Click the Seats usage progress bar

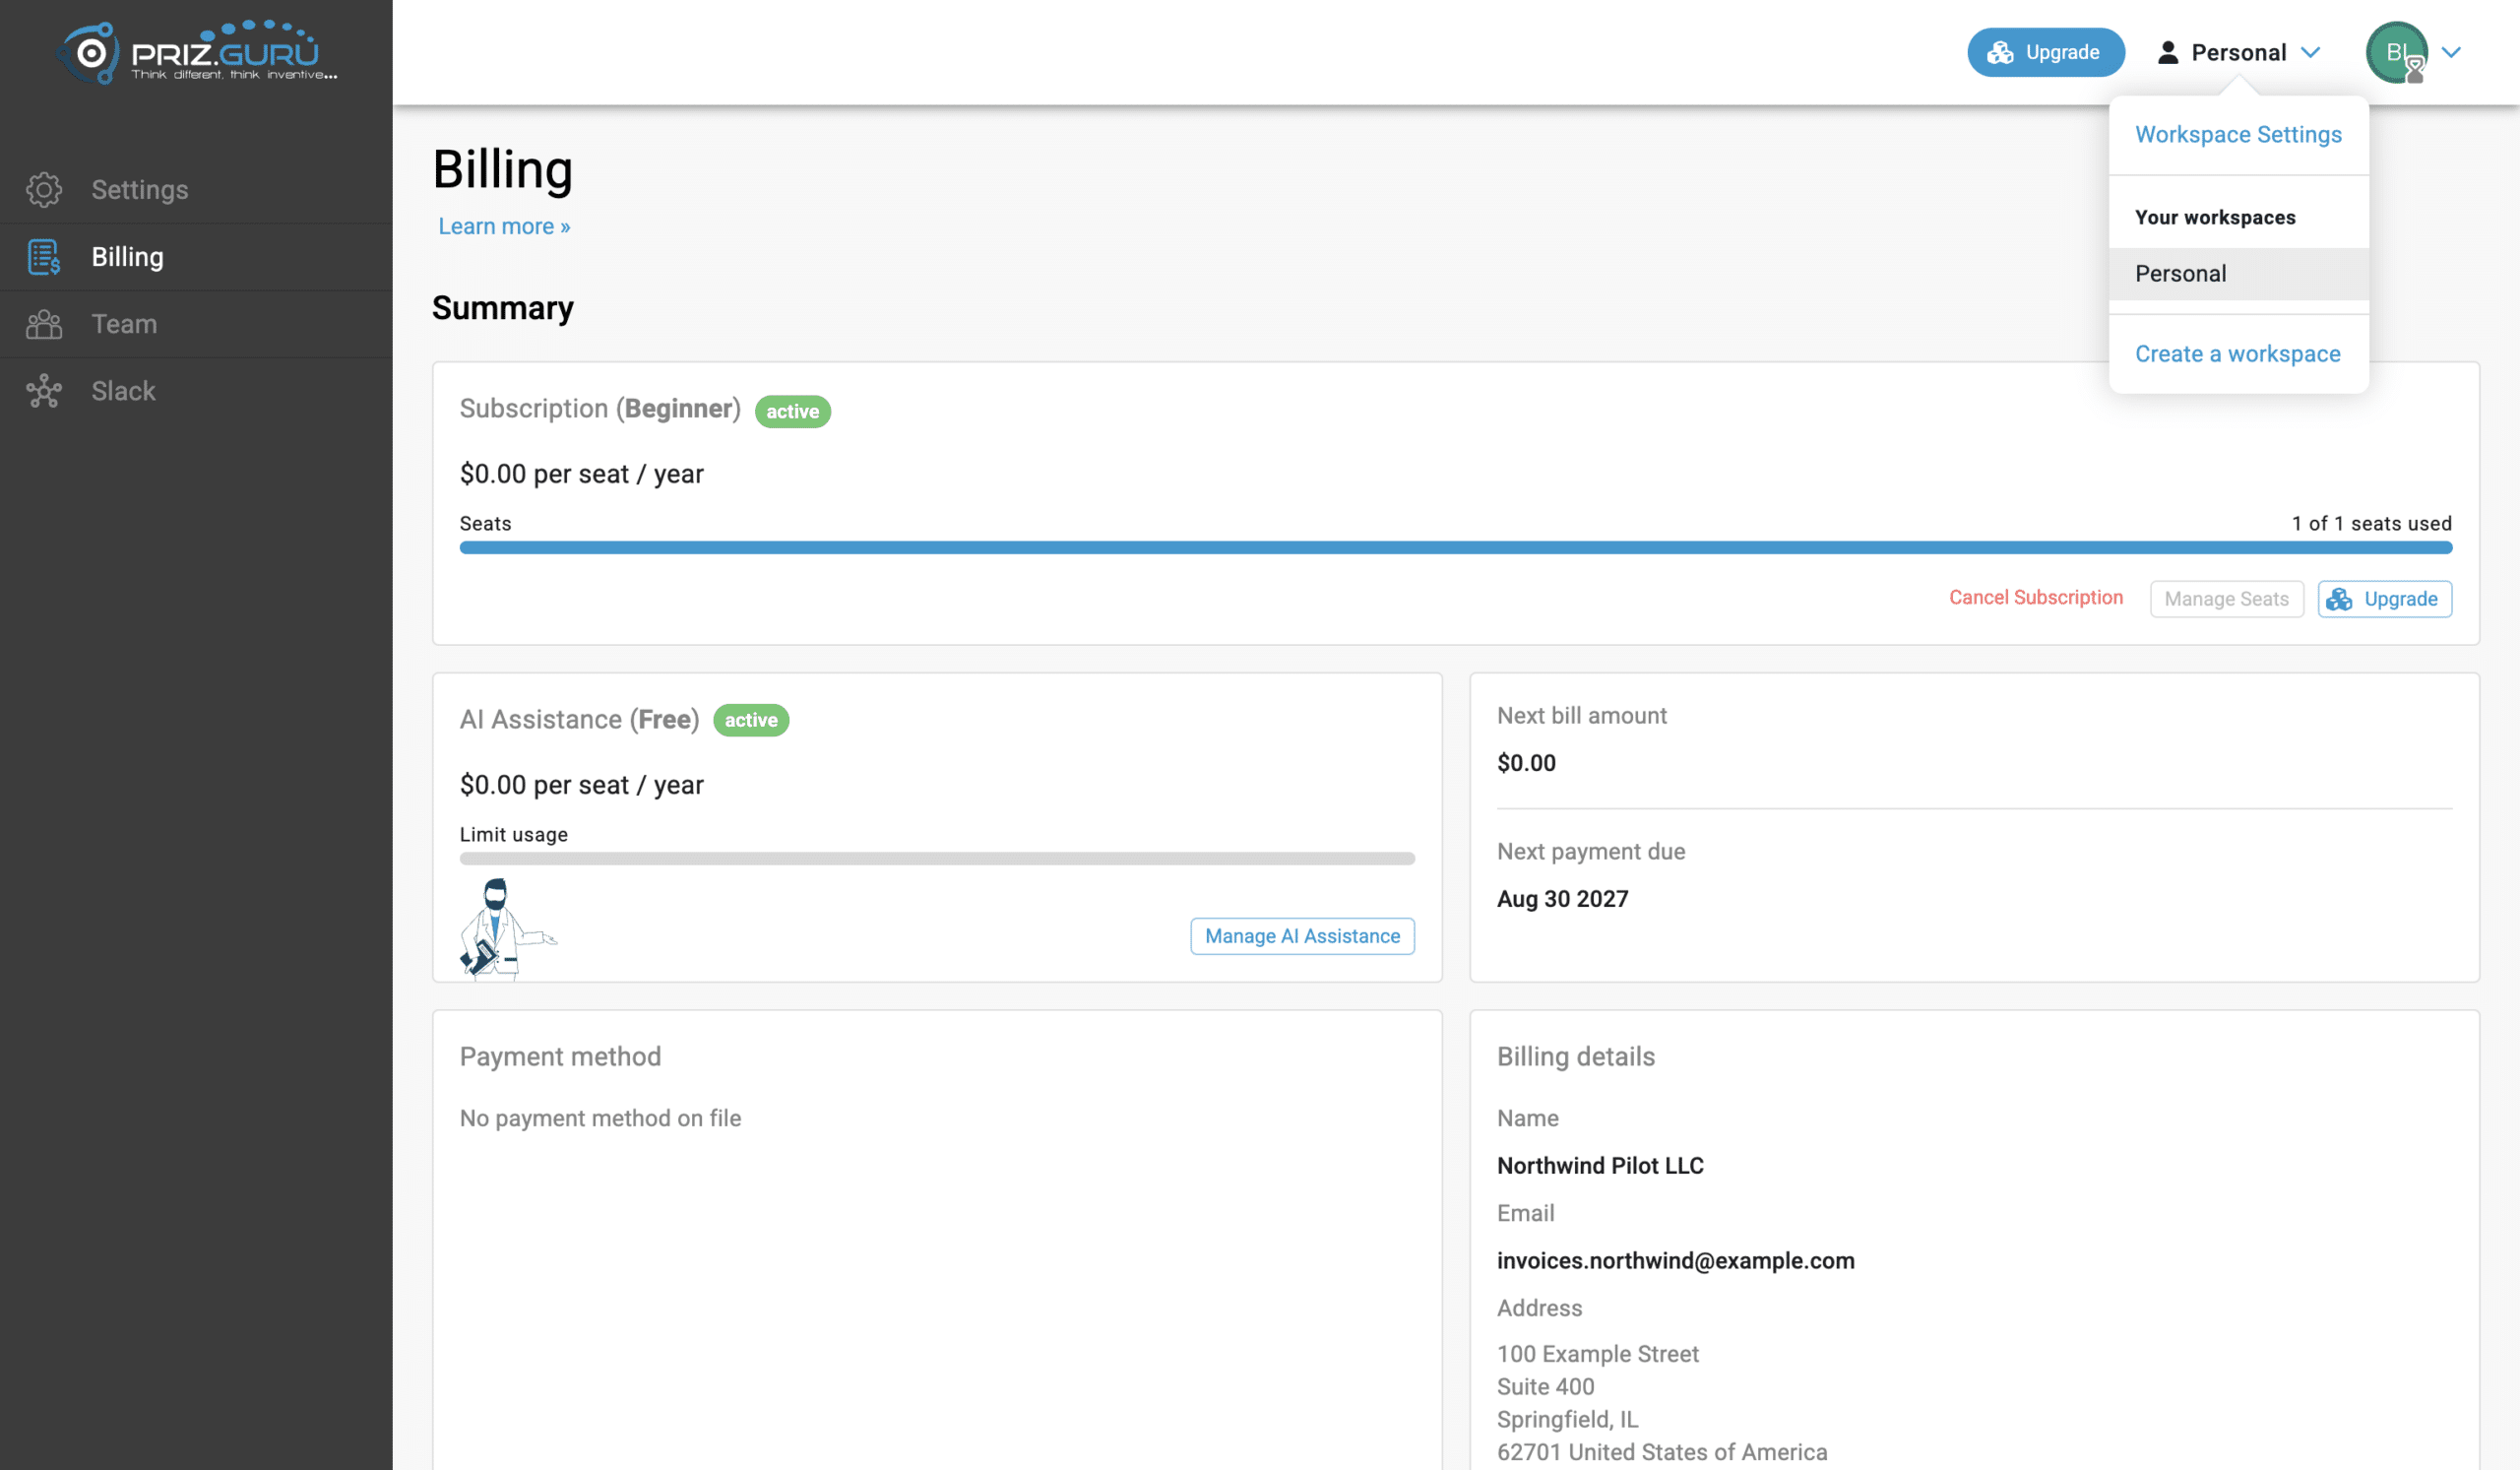click(x=1455, y=547)
